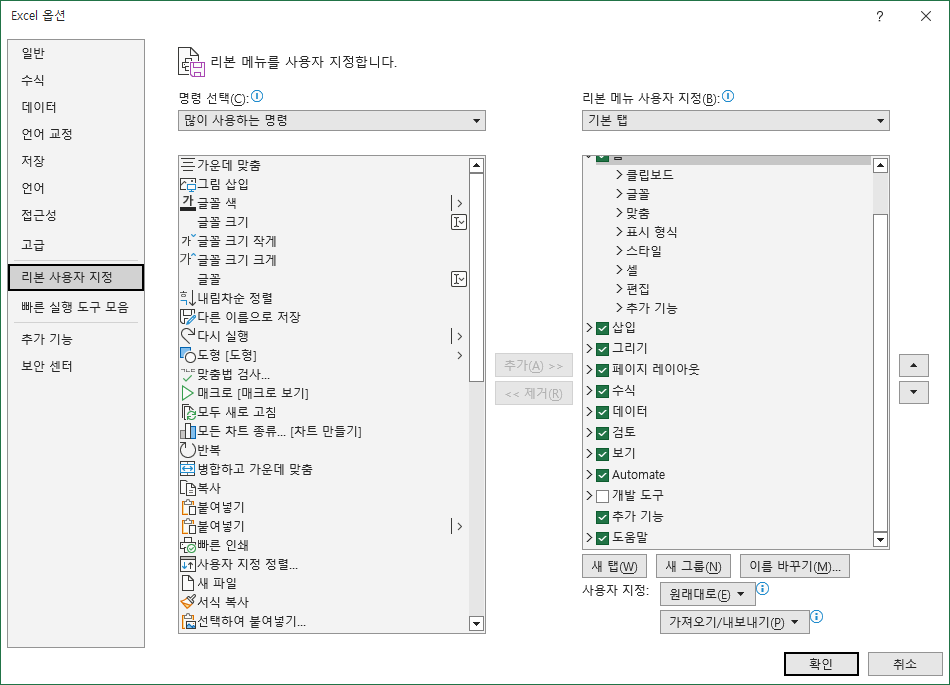Move selected item down with arrow button
The width and height of the screenshot is (950, 685).
[x=914, y=392]
